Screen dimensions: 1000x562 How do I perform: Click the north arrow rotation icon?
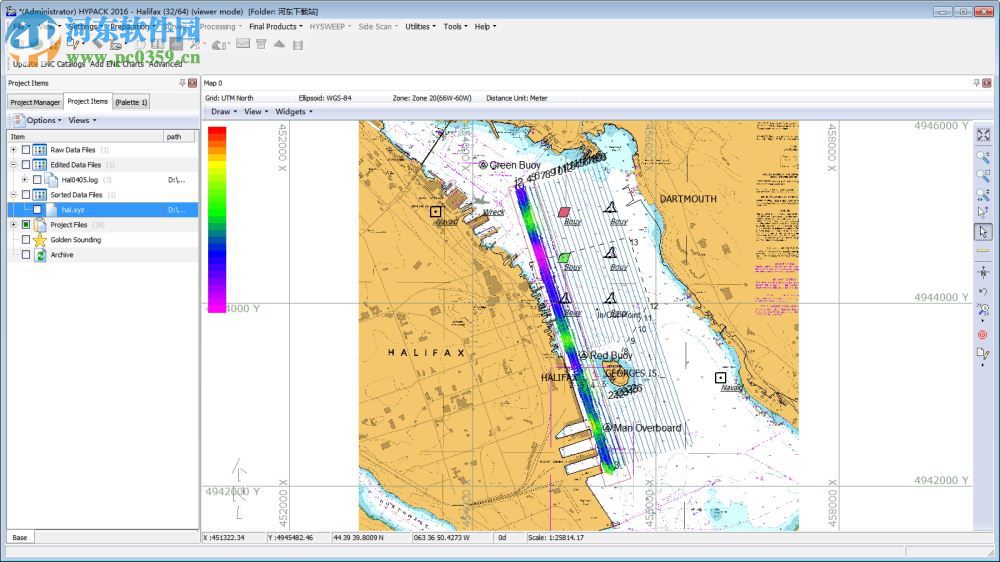click(983, 271)
